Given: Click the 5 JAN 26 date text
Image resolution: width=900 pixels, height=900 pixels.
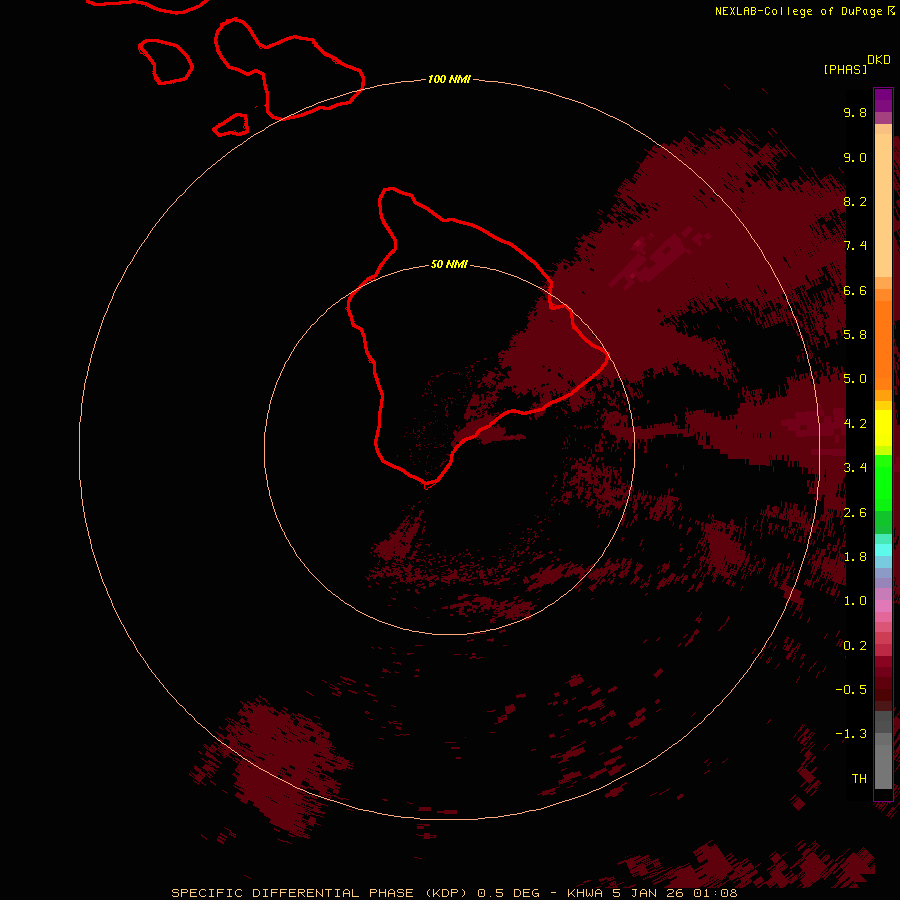Looking at the screenshot, I should [x=649, y=893].
